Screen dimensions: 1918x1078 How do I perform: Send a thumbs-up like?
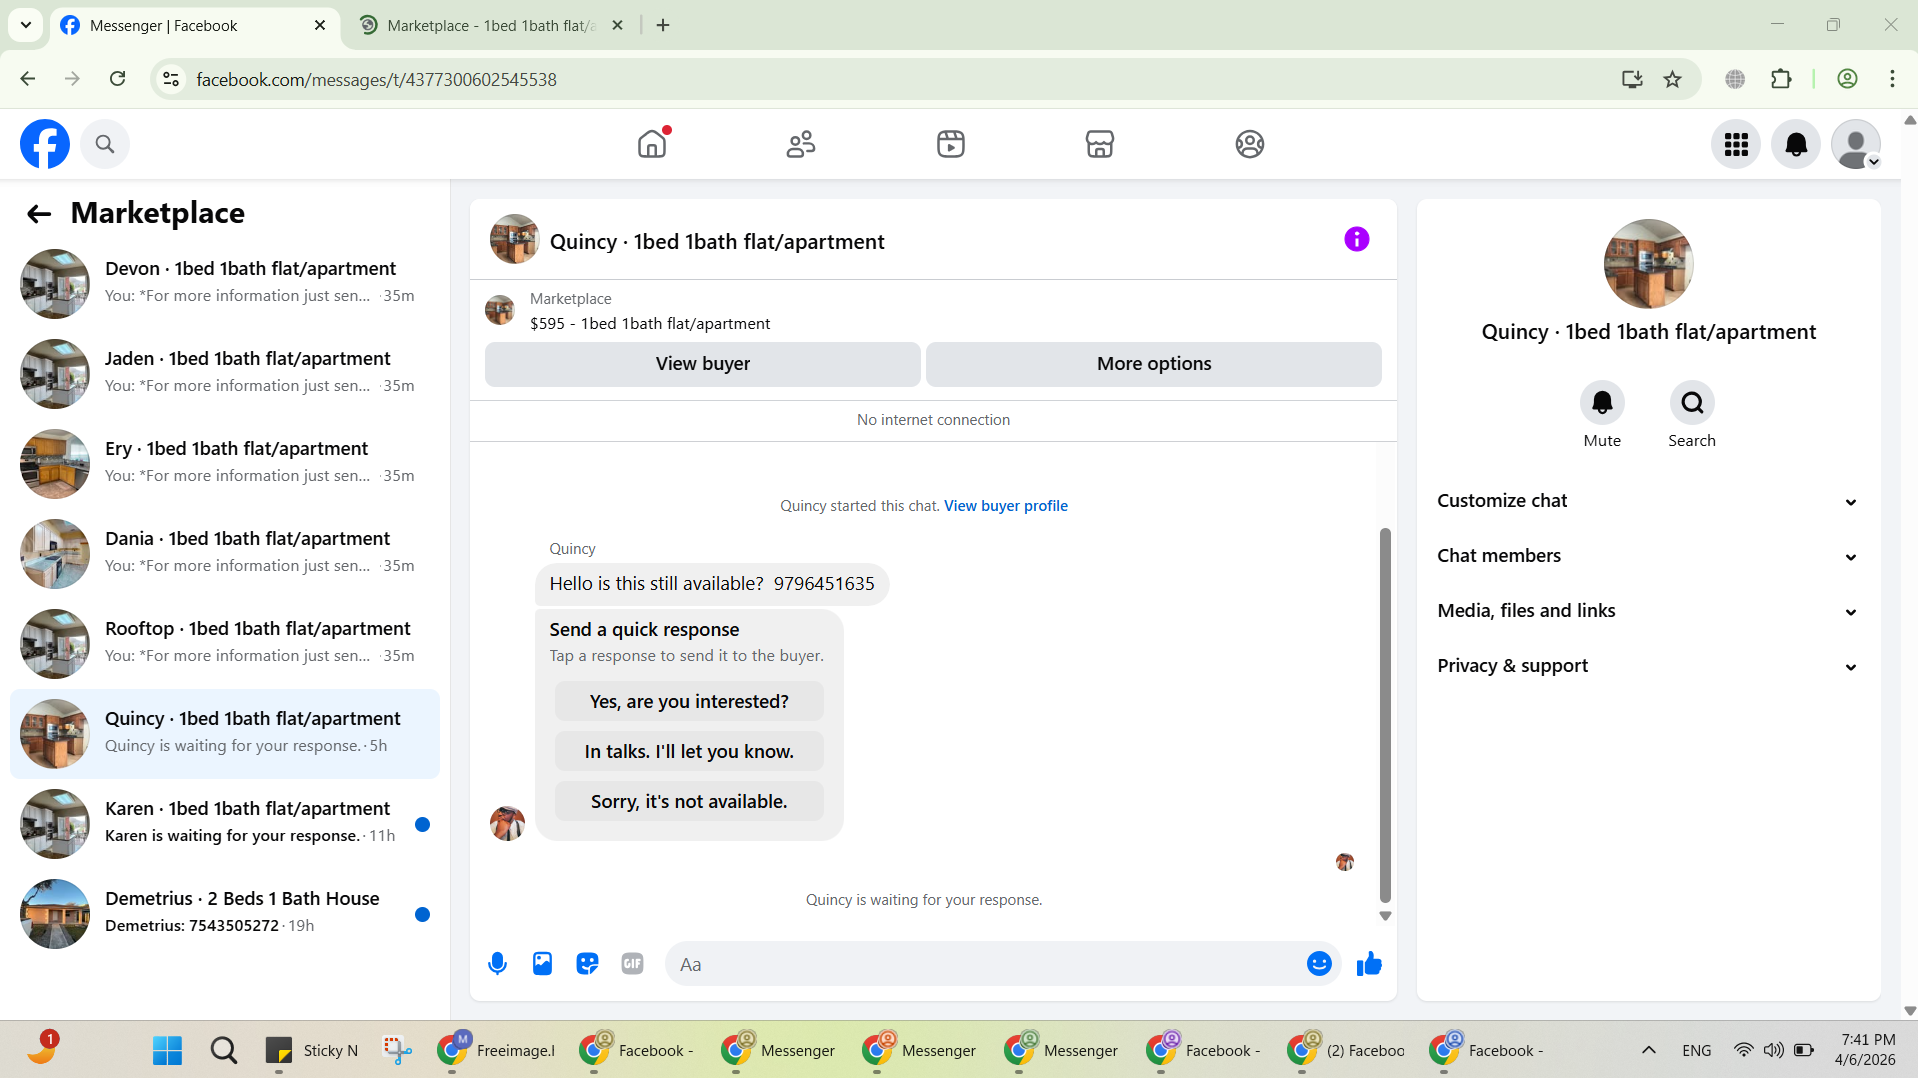tap(1369, 964)
